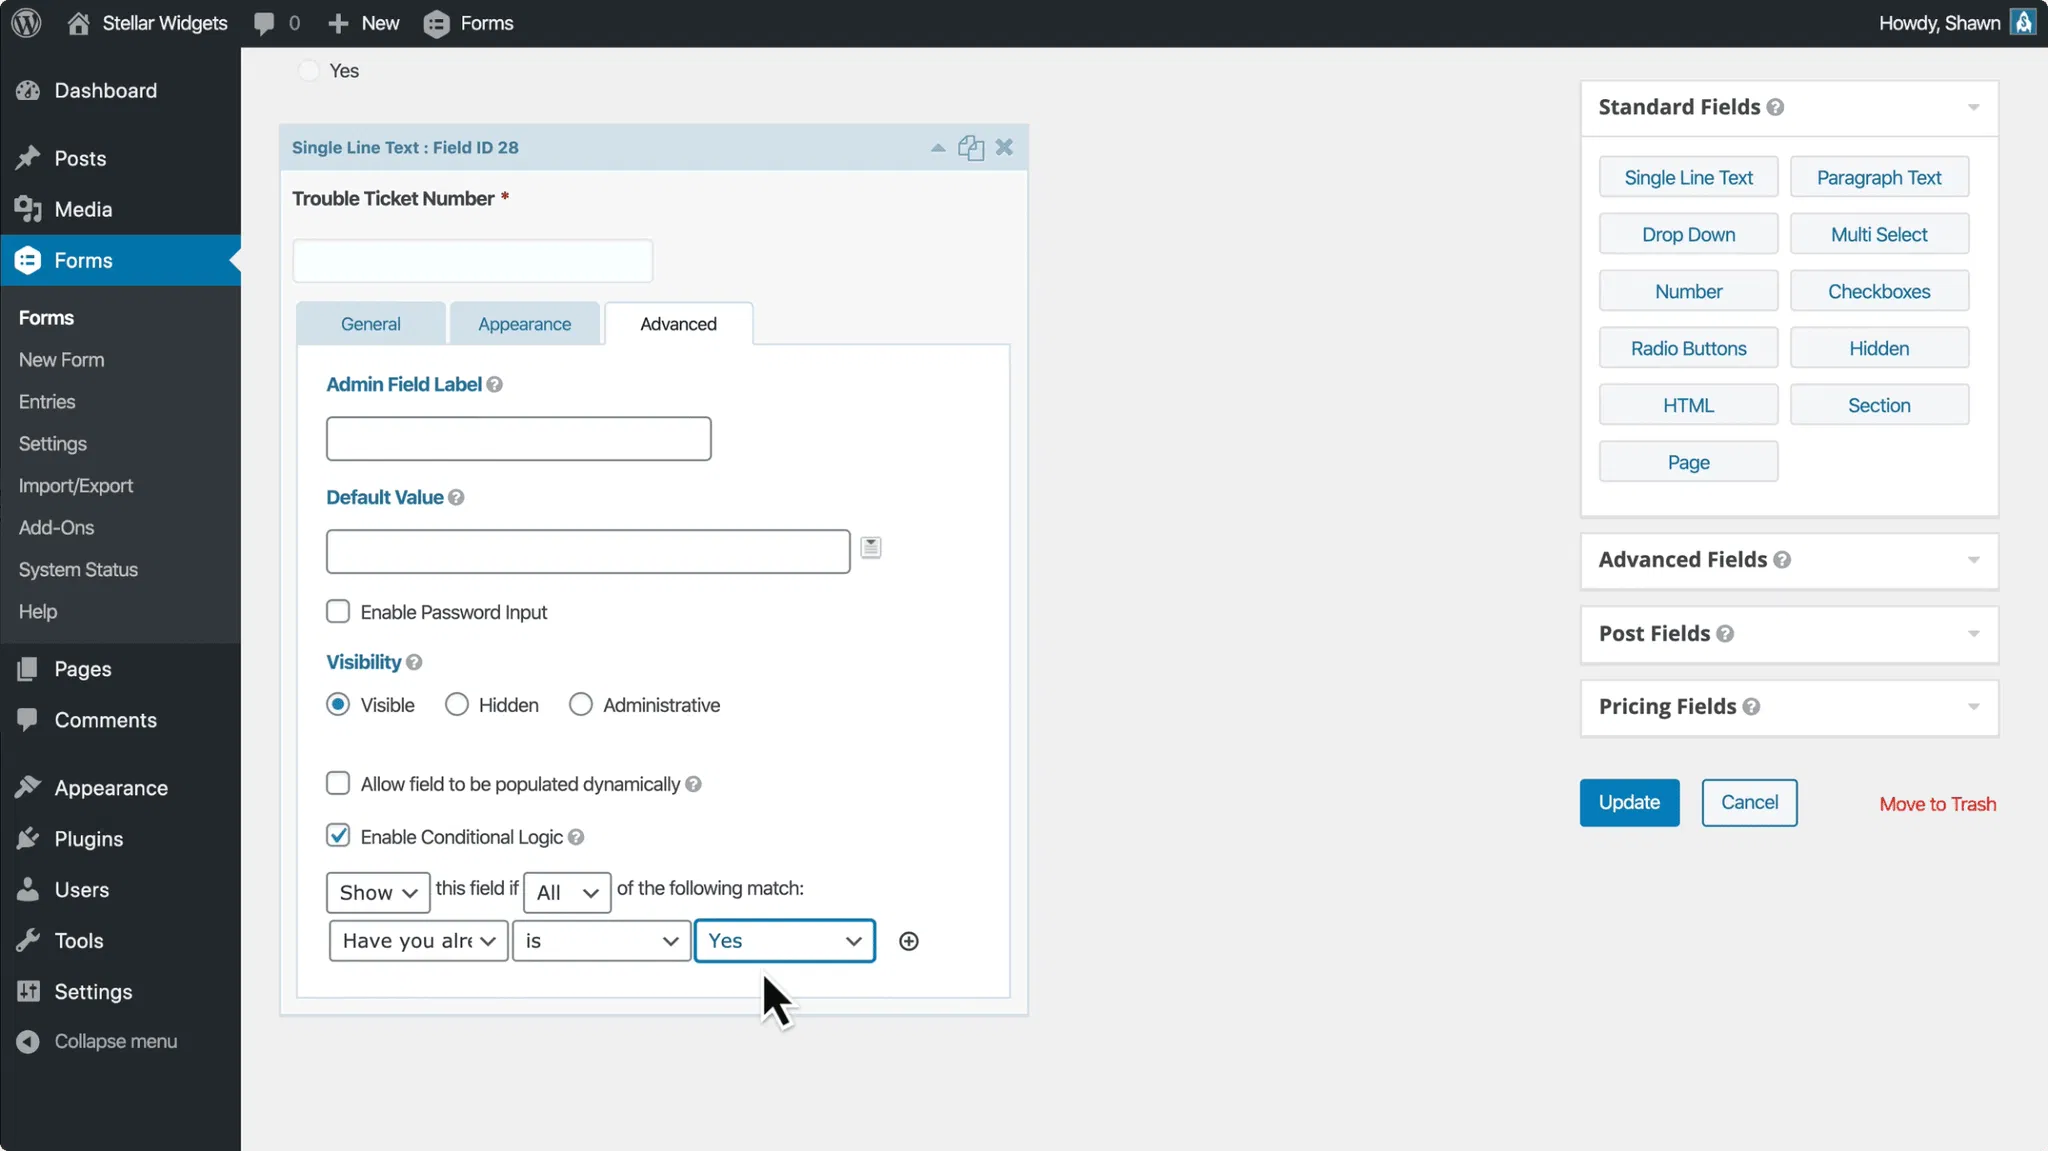Enable Password Input checkbox
The height and width of the screenshot is (1151, 2048).
[x=338, y=611]
